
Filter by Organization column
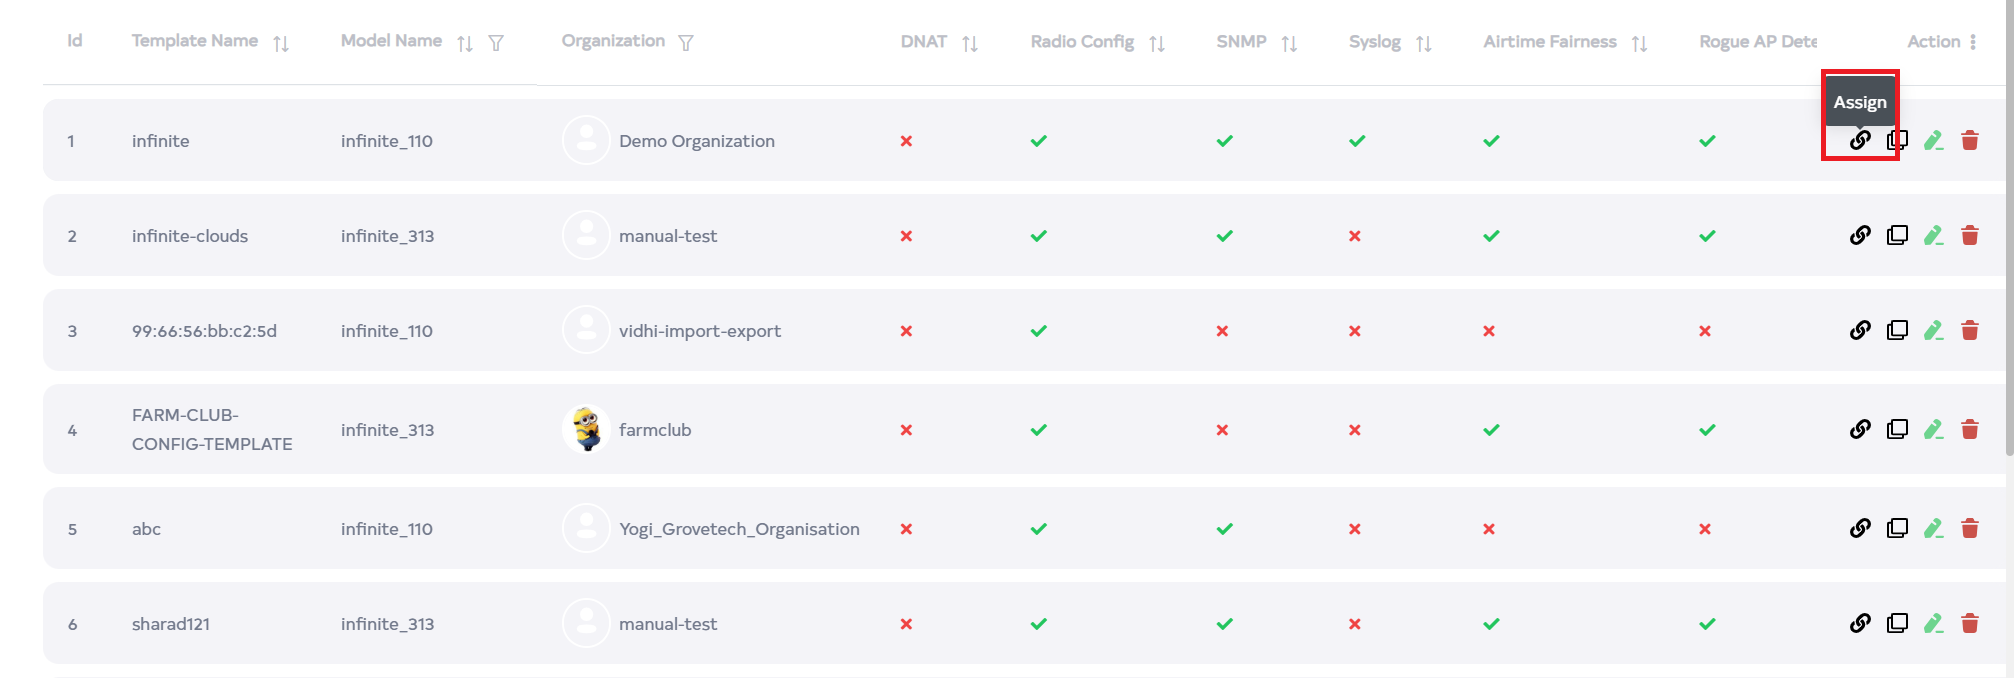(685, 43)
